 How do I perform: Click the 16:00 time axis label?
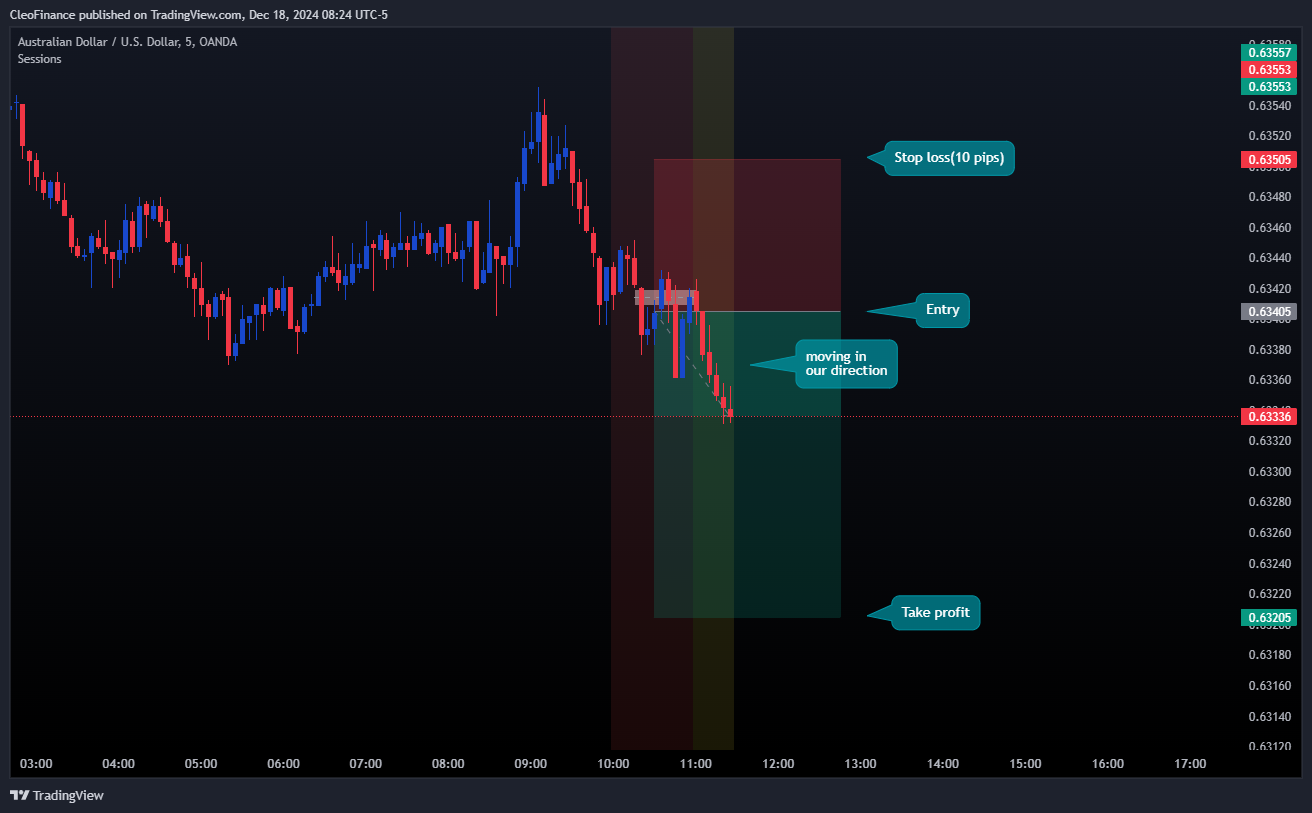[x=1107, y=764]
